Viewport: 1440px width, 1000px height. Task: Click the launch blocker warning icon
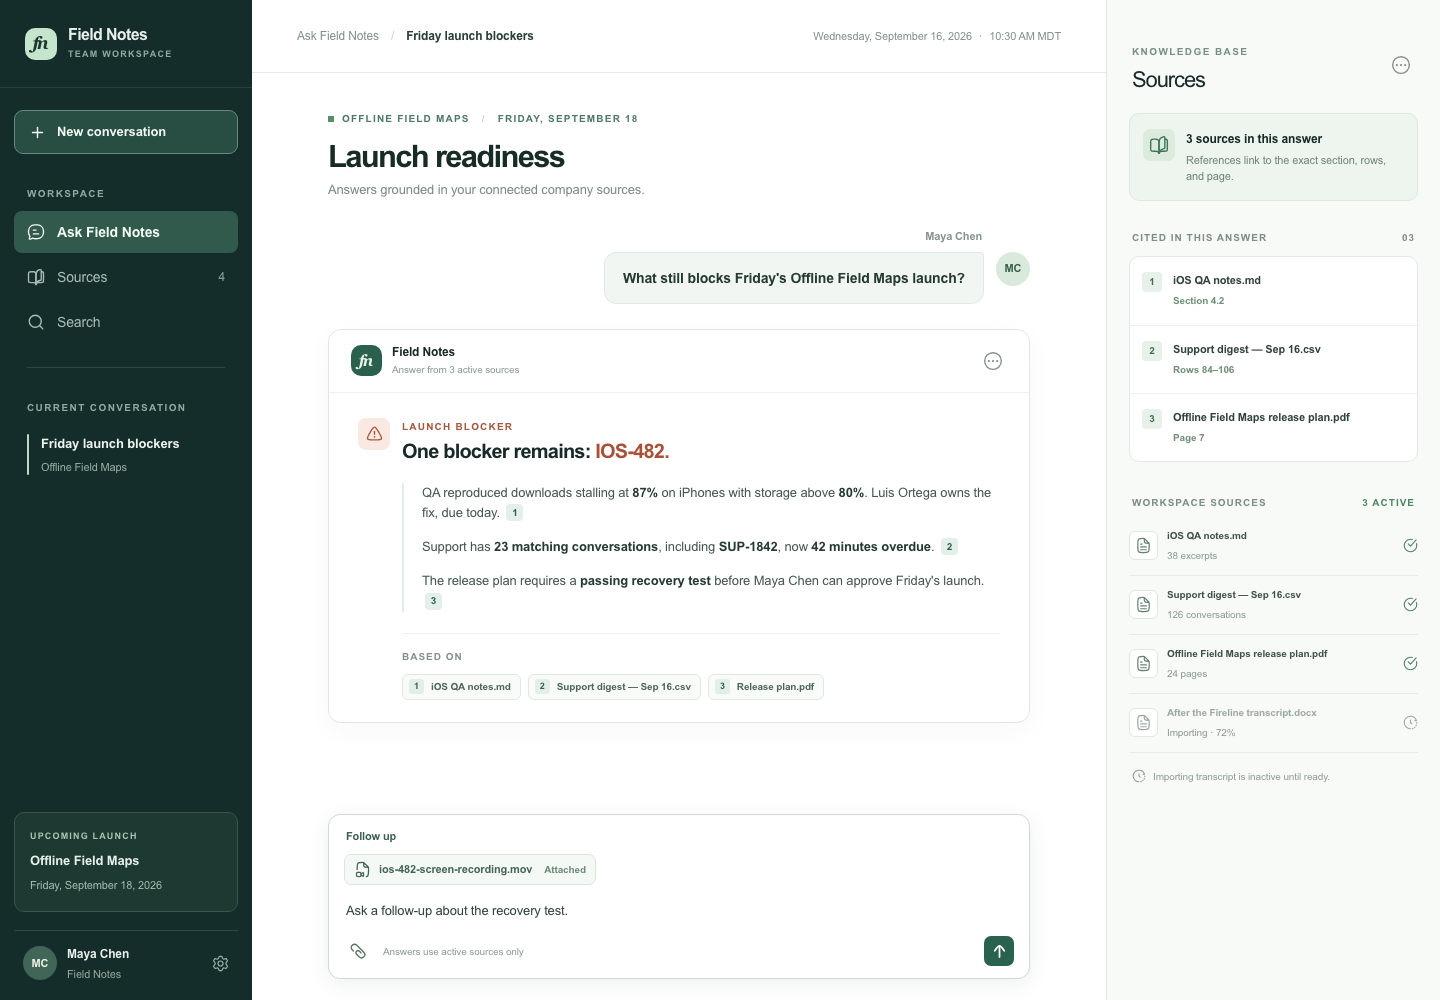coord(374,434)
